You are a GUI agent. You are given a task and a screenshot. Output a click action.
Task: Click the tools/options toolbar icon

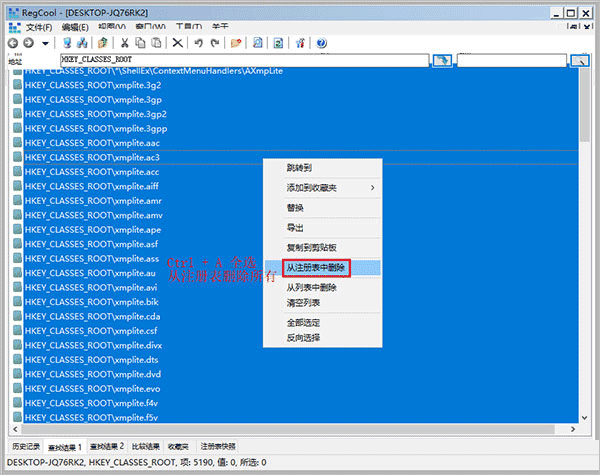300,43
